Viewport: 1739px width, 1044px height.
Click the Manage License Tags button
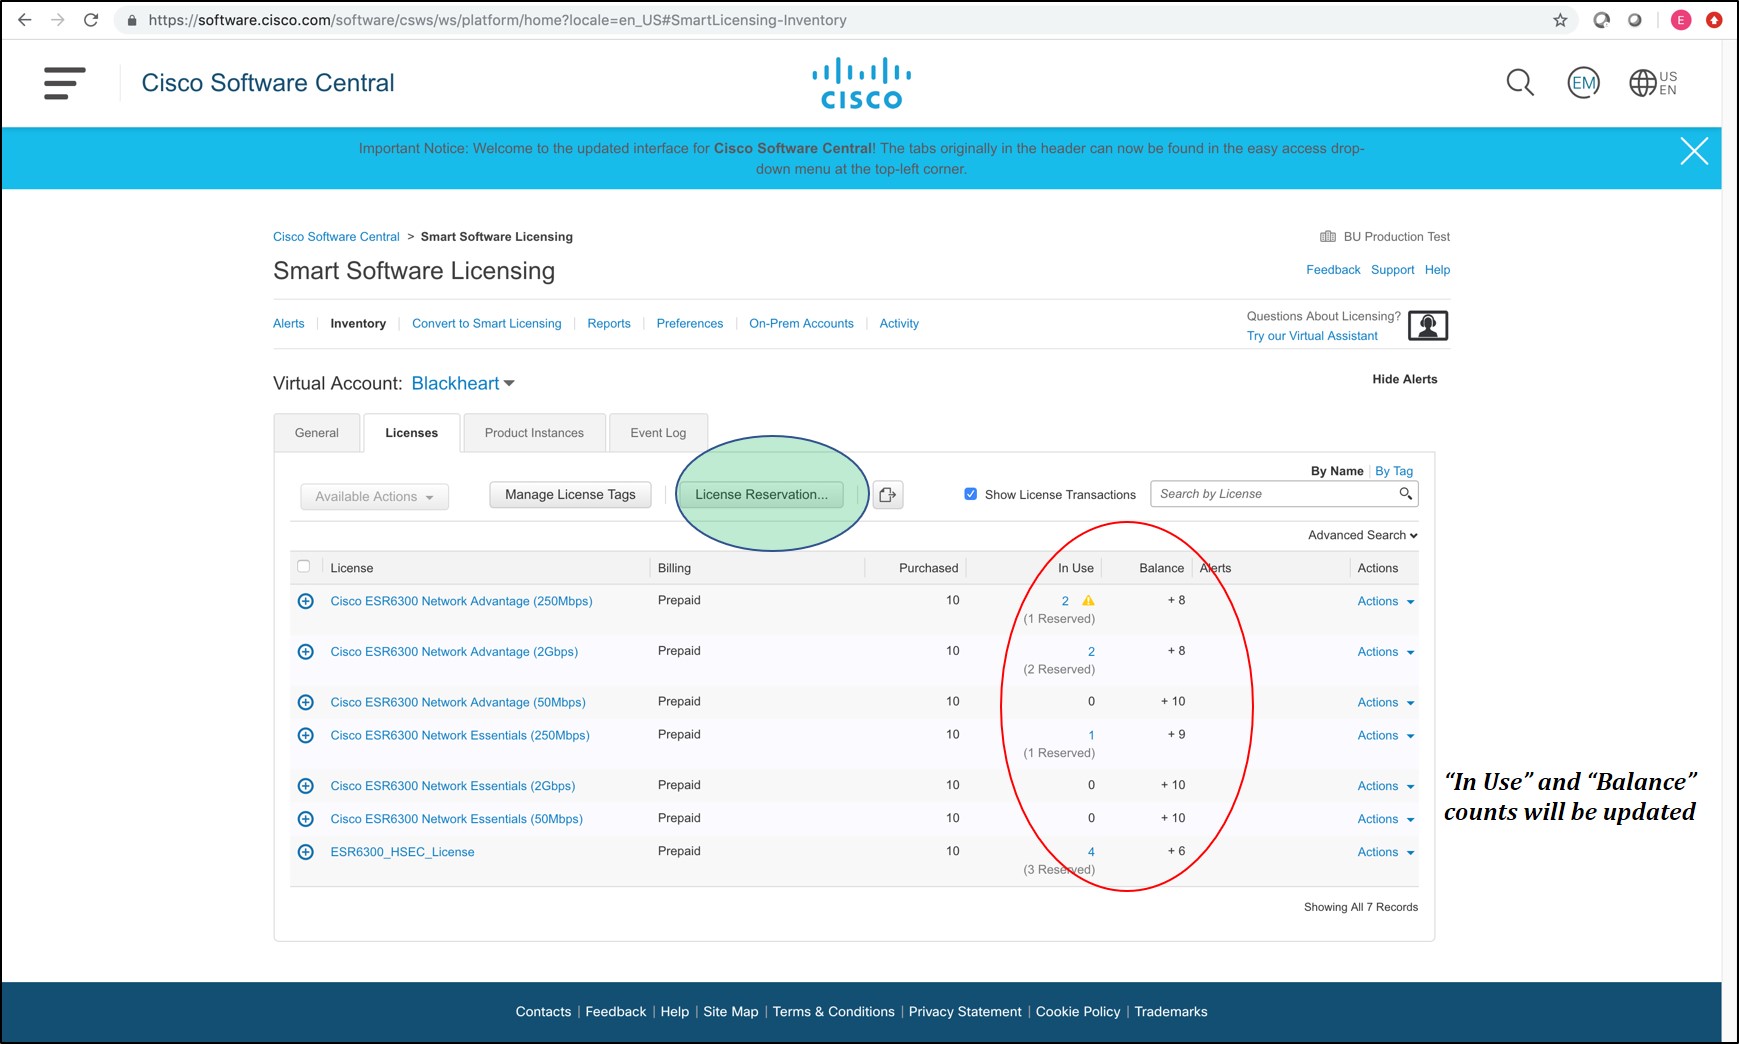tap(570, 495)
